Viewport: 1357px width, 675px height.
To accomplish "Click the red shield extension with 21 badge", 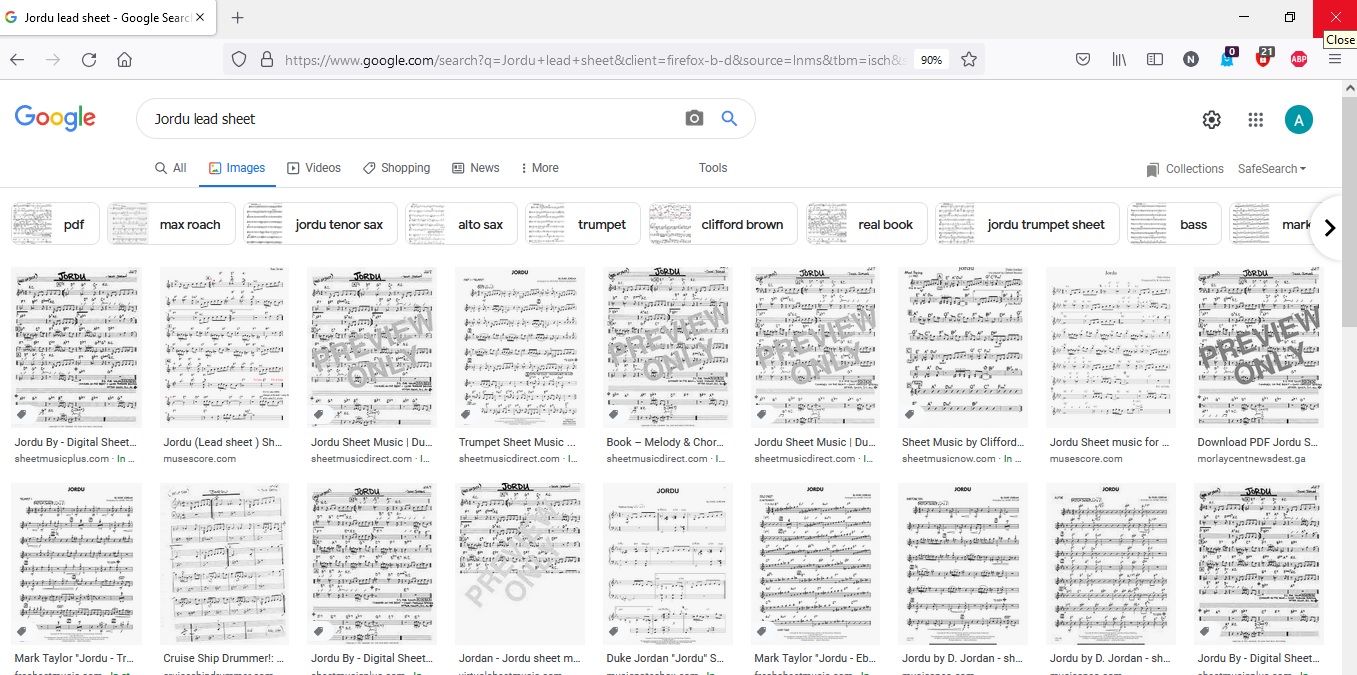I will tap(1264, 58).
